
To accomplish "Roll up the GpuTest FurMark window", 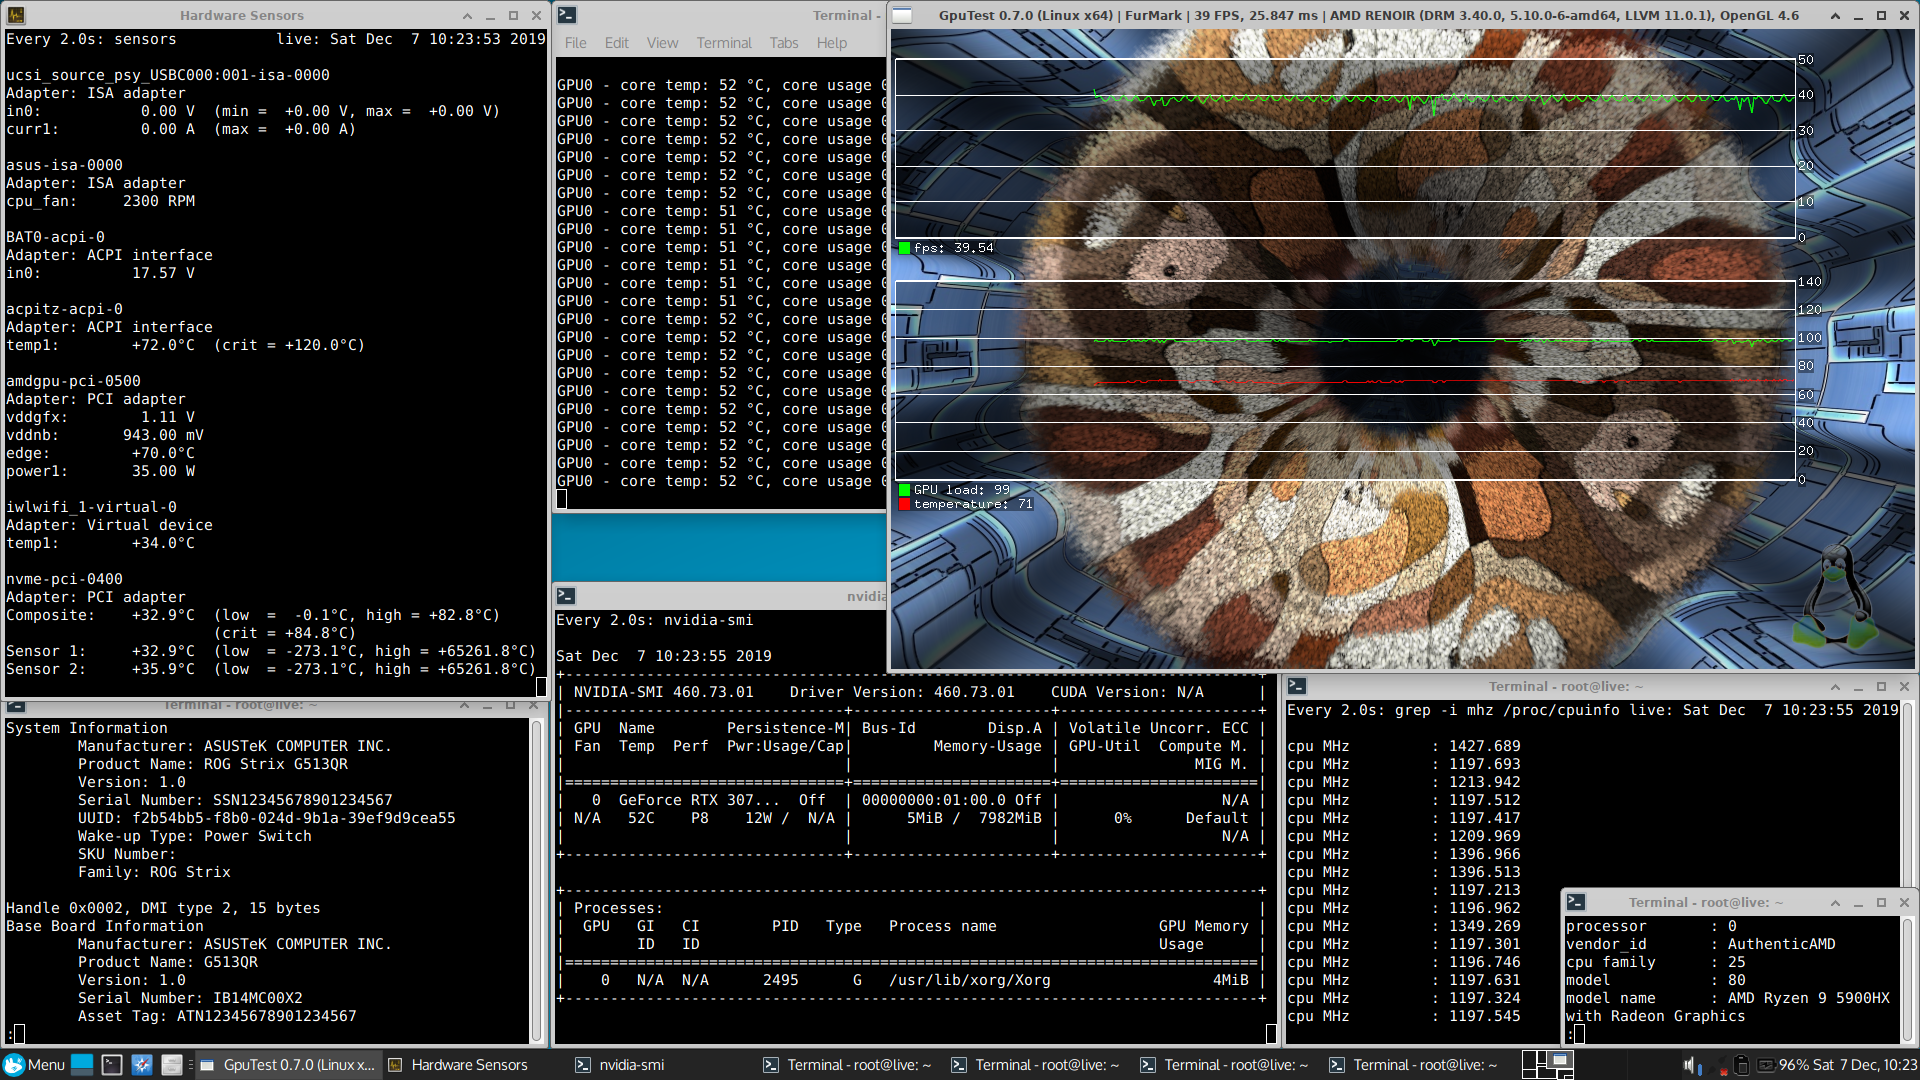I will pyautogui.click(x=1835, y=15).
